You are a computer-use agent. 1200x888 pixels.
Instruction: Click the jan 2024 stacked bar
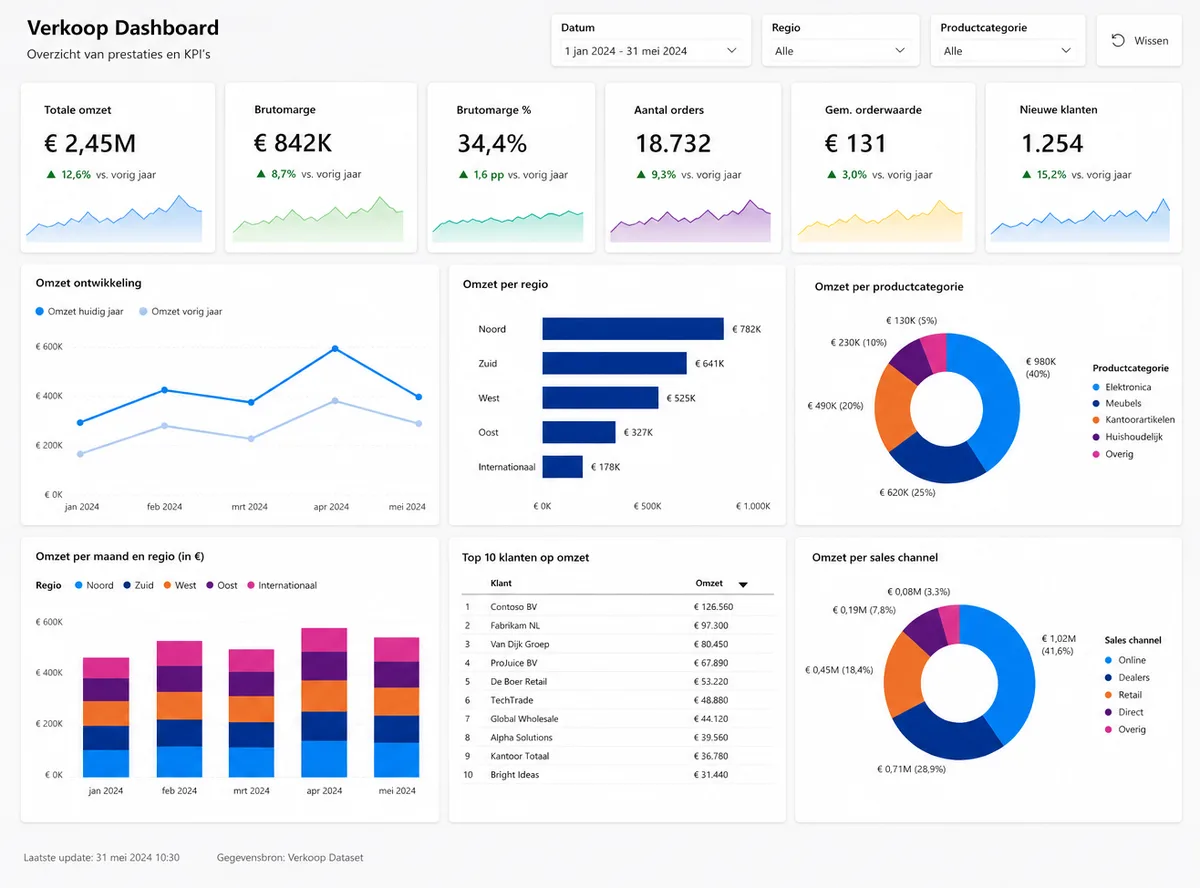pyautogui.click(x=106, y=717)
